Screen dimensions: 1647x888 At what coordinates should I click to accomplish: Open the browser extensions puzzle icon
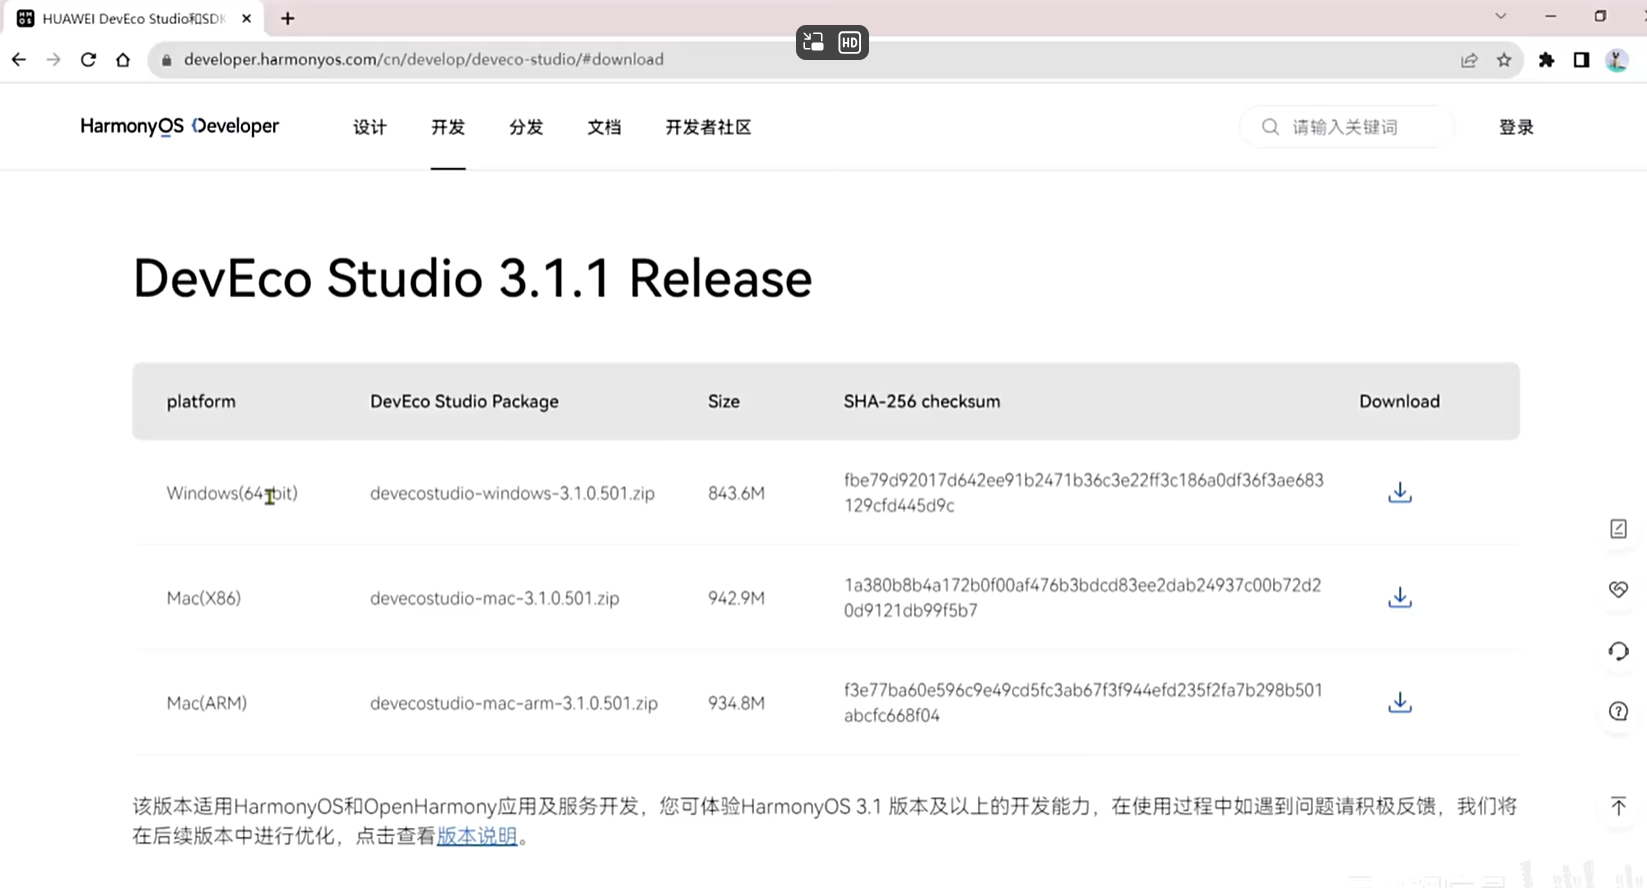point(1546,60)
